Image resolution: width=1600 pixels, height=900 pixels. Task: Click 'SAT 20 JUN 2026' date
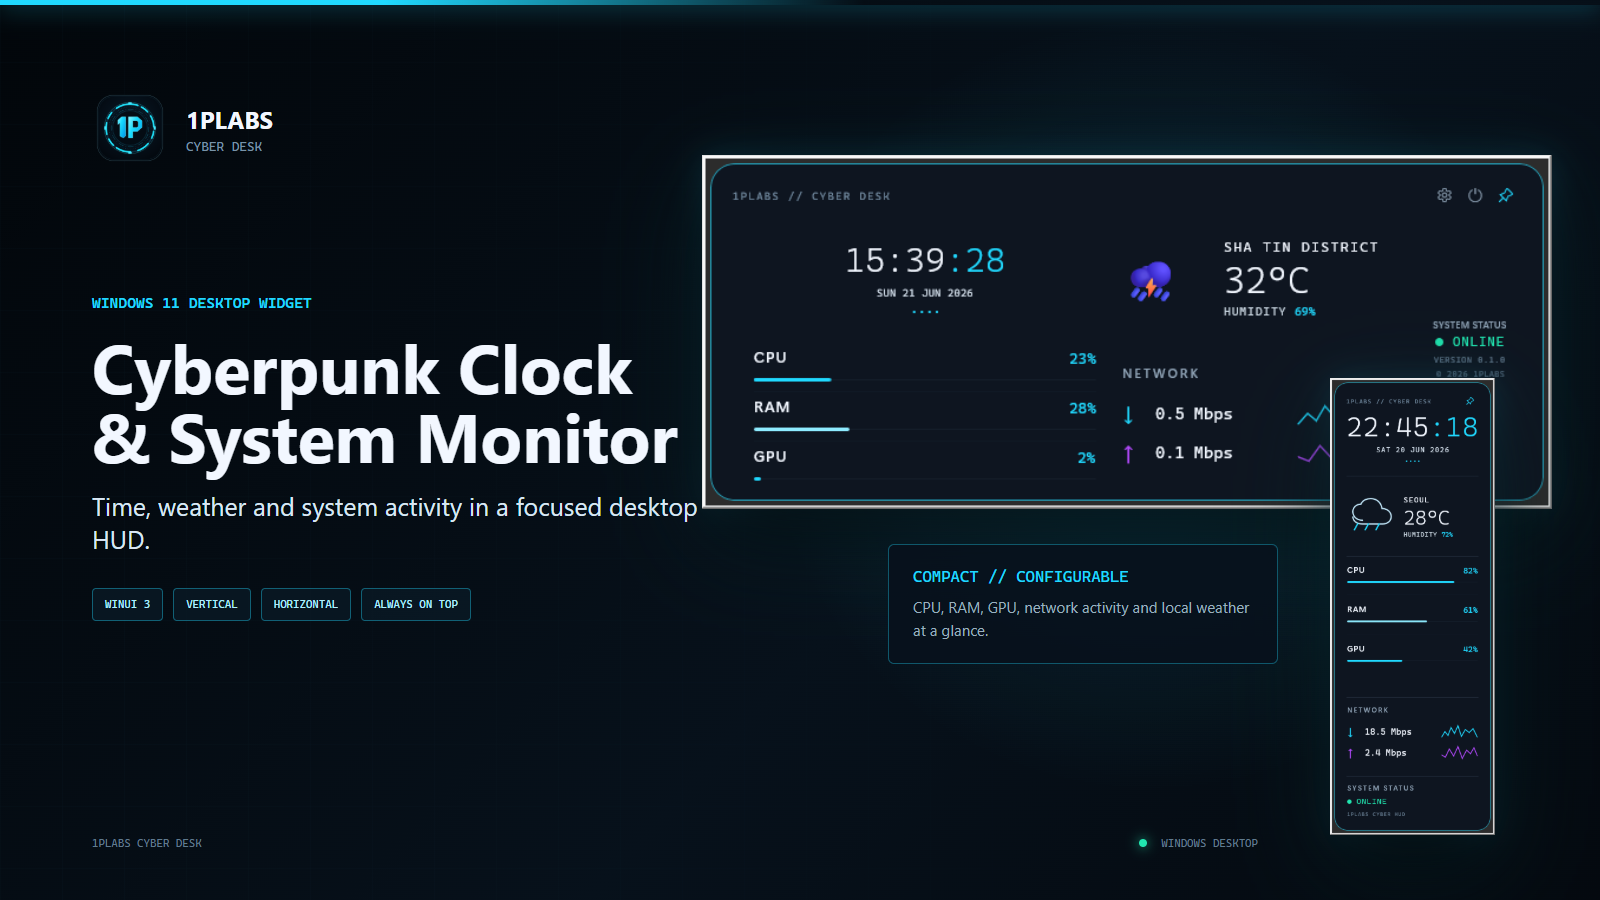(x=1412, y=450)
